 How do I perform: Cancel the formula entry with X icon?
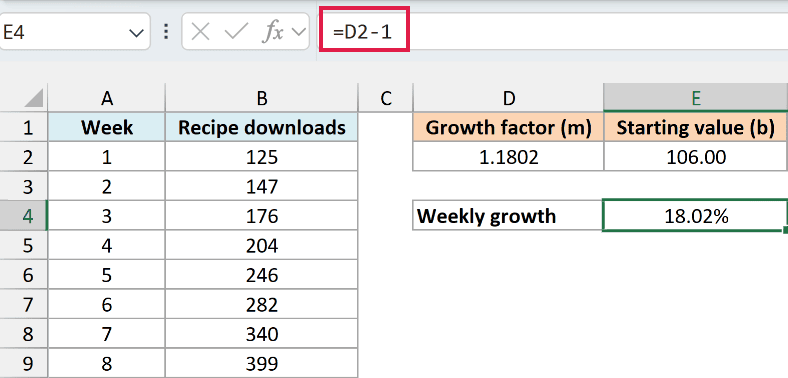point(201,33)
